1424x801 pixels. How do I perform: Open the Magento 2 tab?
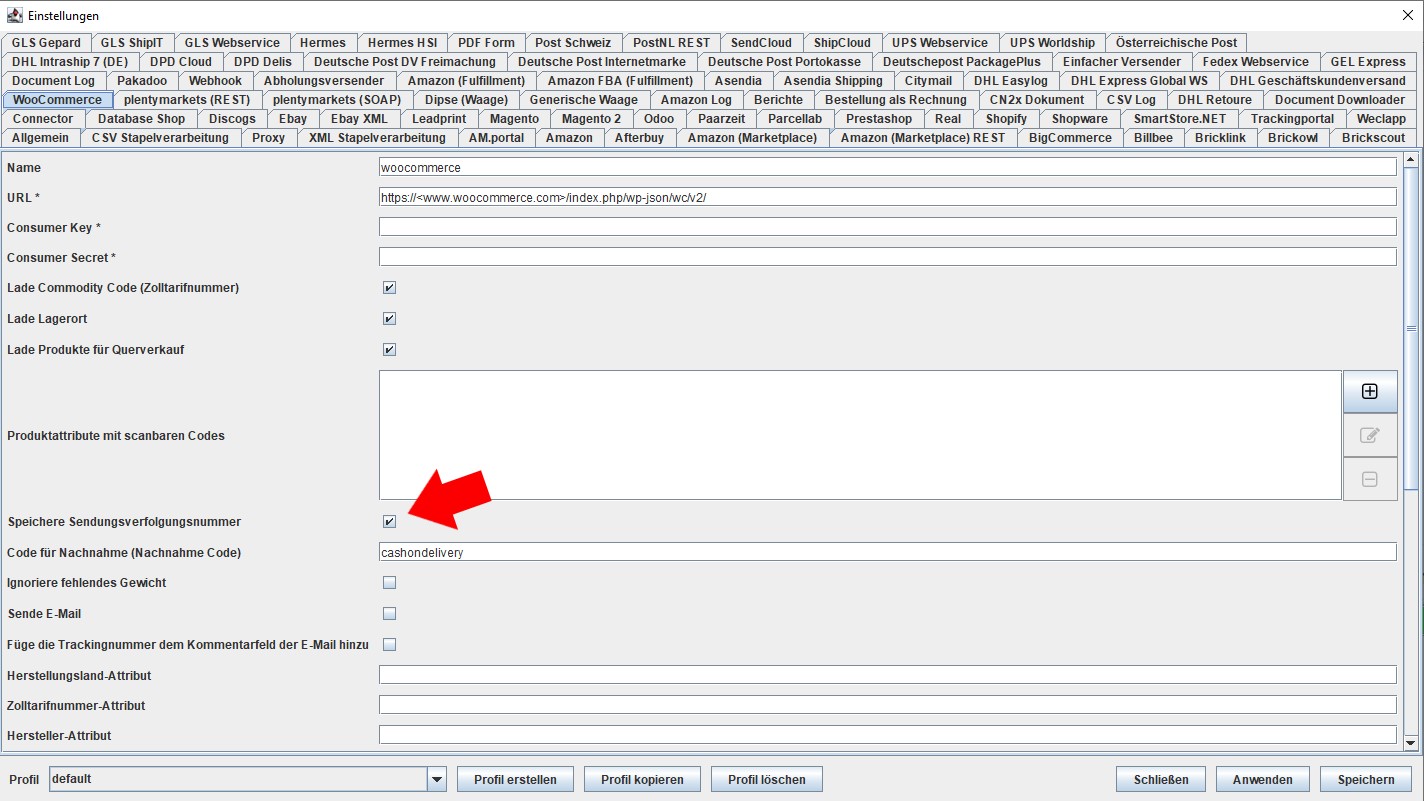point(591,119)
